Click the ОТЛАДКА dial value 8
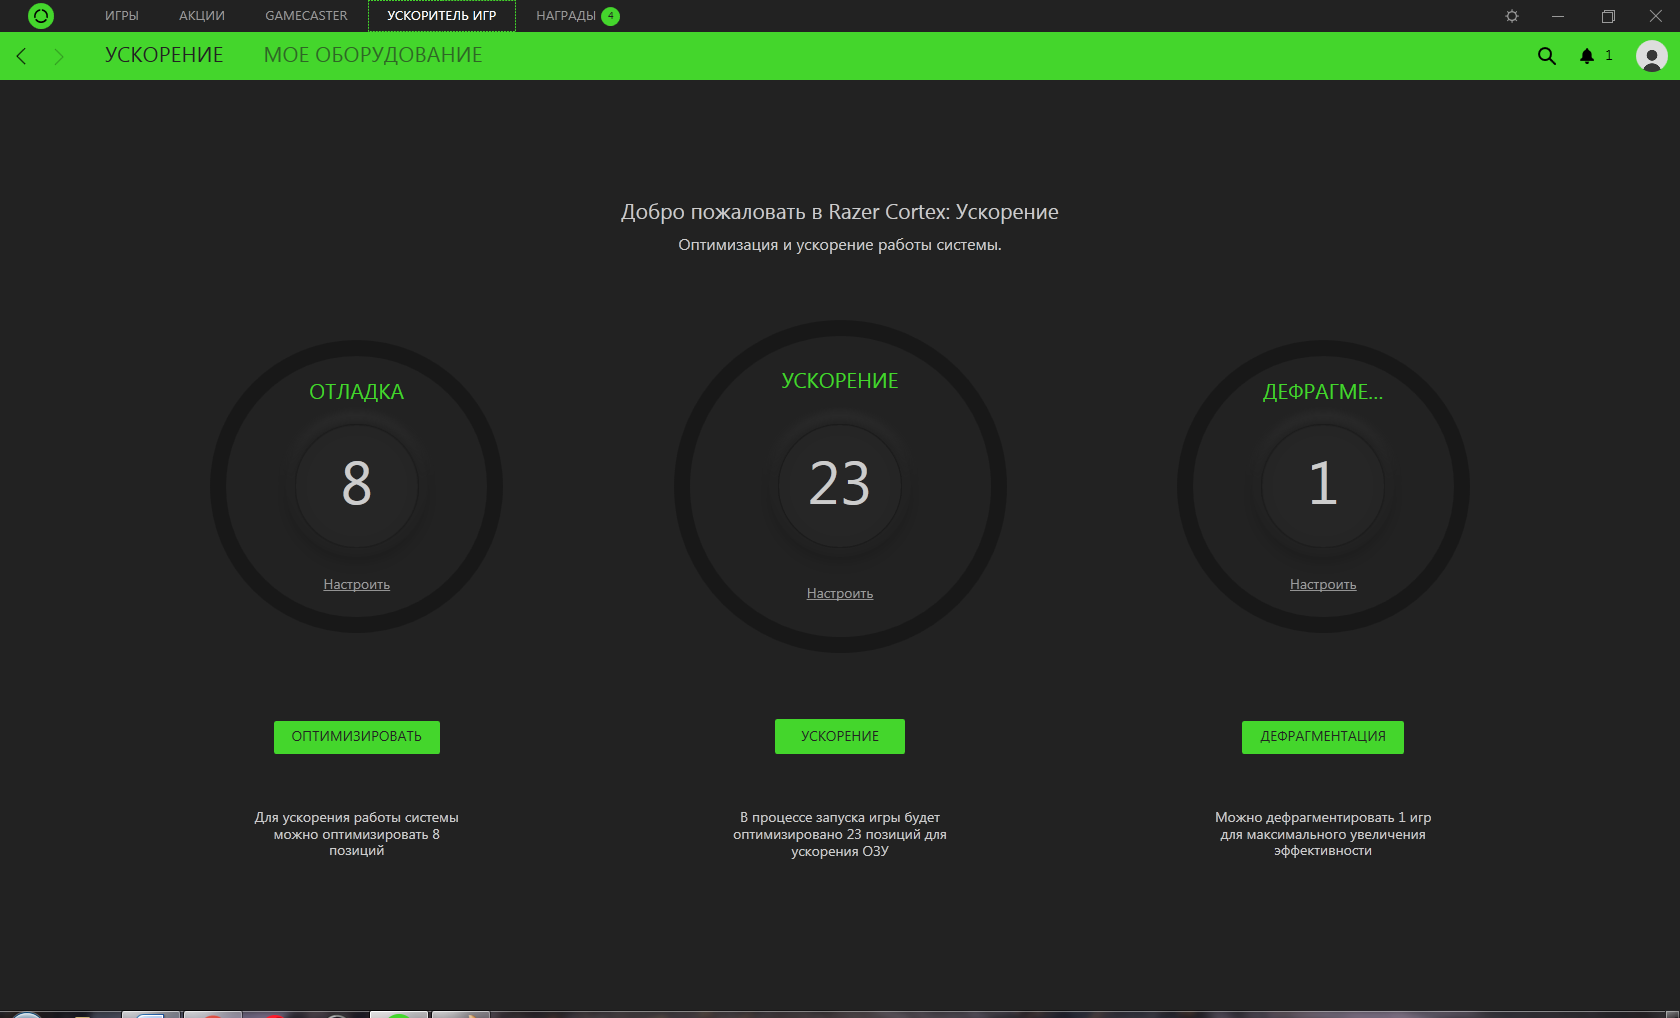Image resolution: width=1680 pixels, height=1018 pixels. 357,484
